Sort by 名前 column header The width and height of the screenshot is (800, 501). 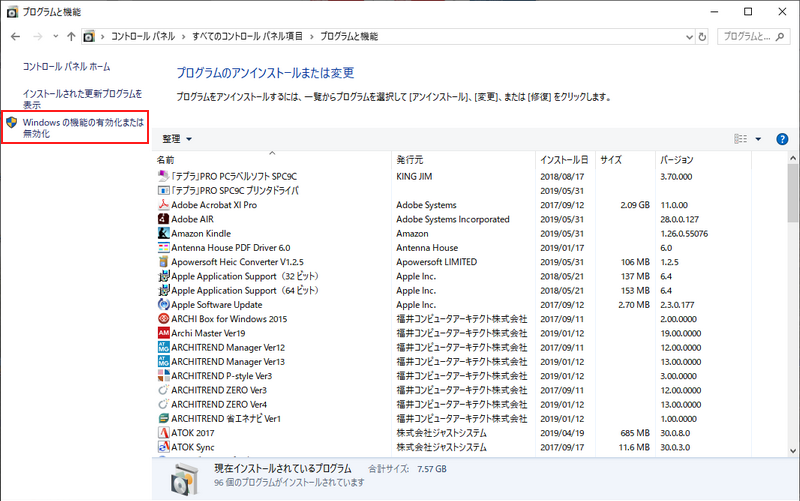[272, 160]
